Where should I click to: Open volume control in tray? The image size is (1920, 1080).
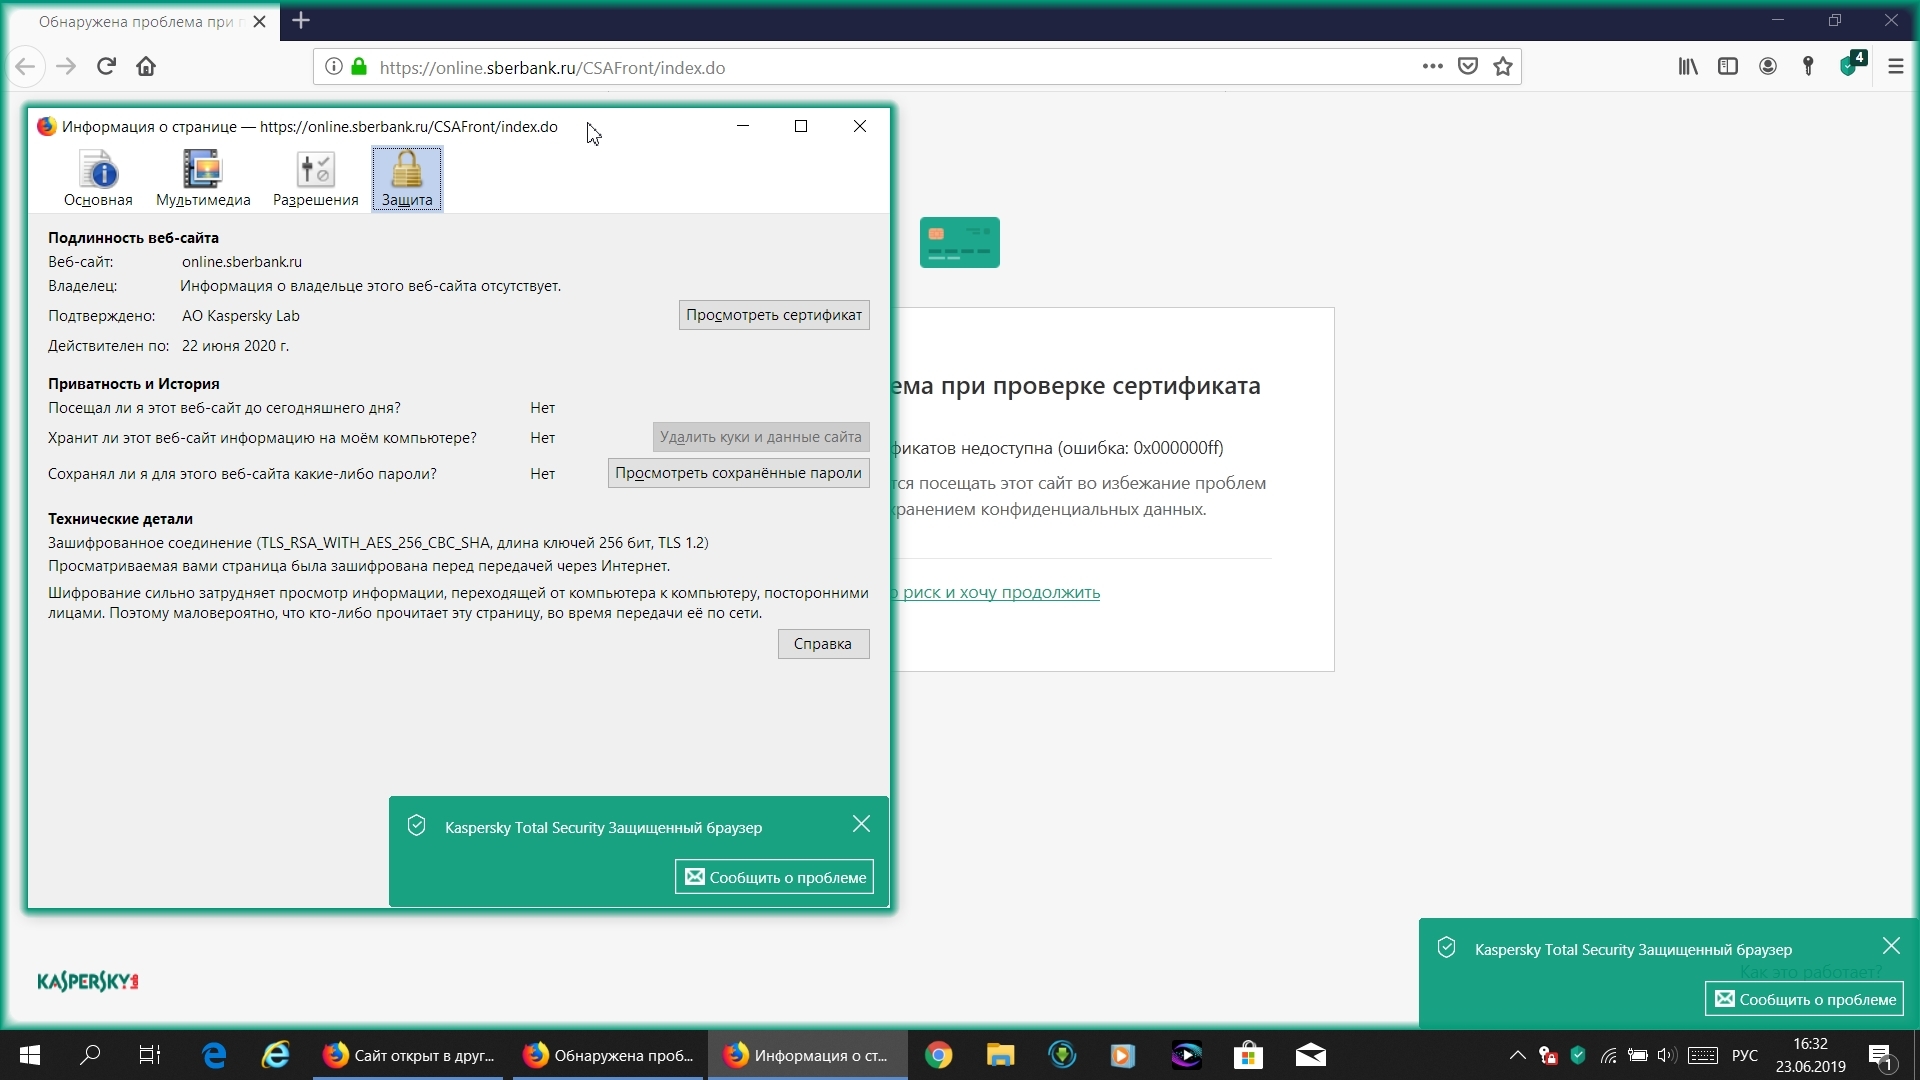(x=1666, y=1055)
